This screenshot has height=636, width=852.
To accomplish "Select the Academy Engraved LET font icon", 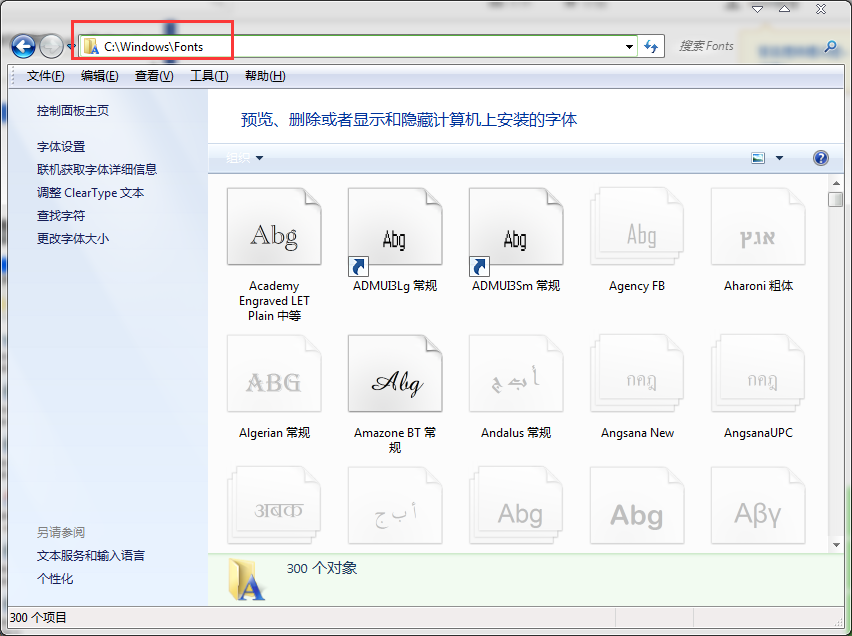I will coord(274,227).
